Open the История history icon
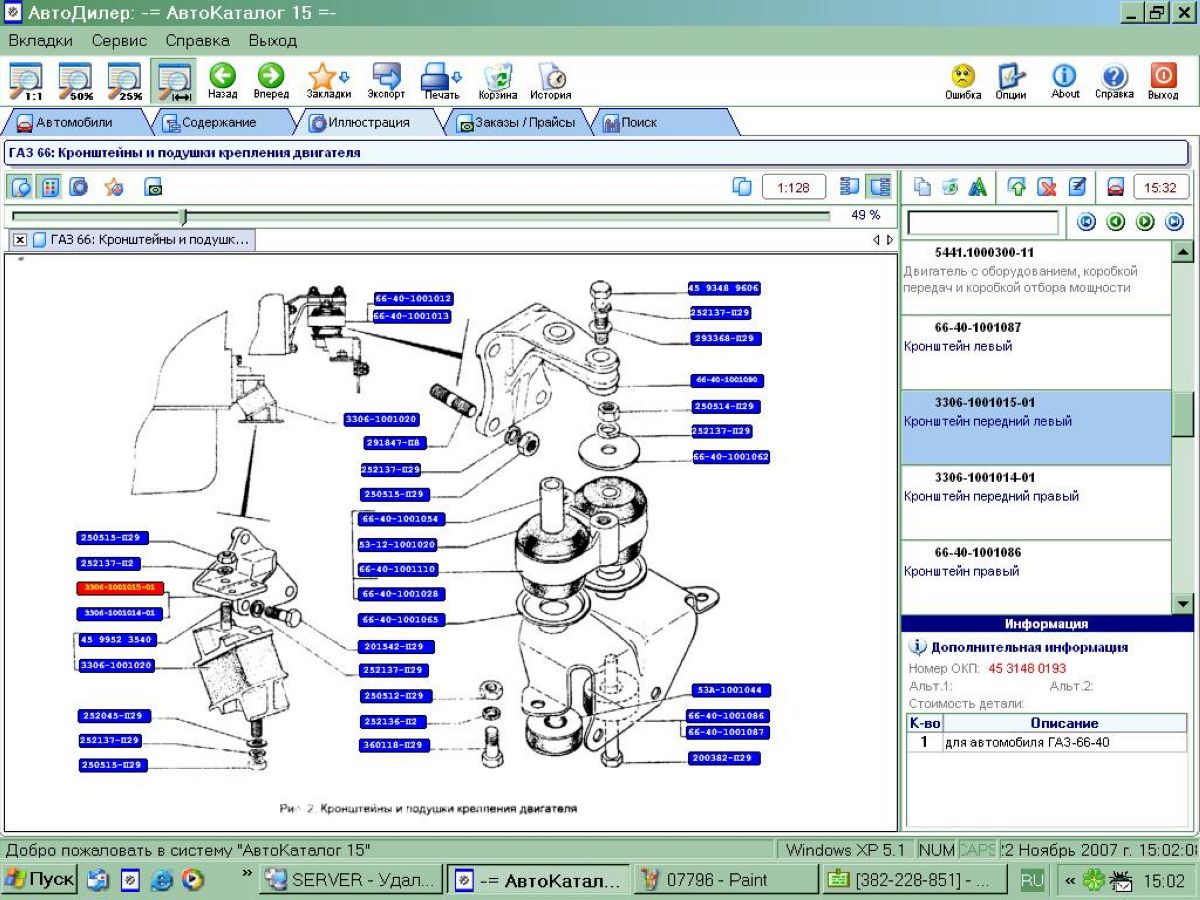Image resolution: width=1200 pixels, height=900 pixels. [551, 82]
